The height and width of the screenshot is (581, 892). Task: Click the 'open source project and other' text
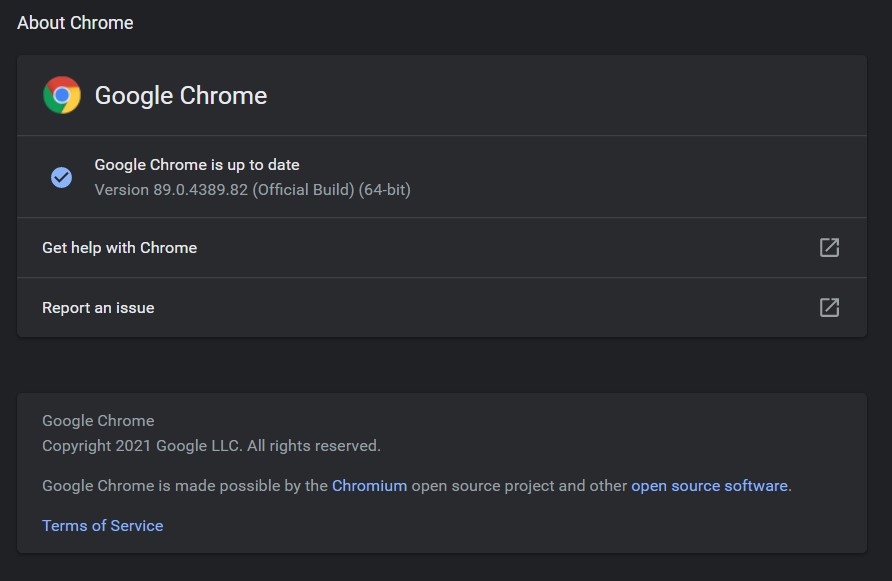[519, 485]
